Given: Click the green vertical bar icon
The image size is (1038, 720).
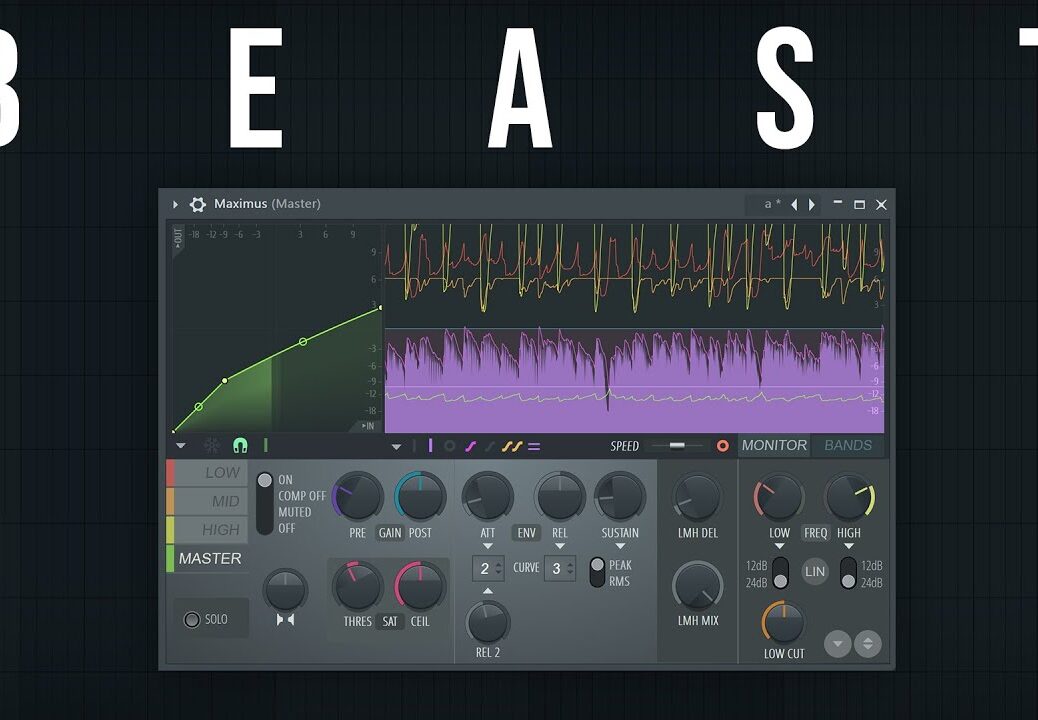Looking at the screenshot, I should (265, 445).
